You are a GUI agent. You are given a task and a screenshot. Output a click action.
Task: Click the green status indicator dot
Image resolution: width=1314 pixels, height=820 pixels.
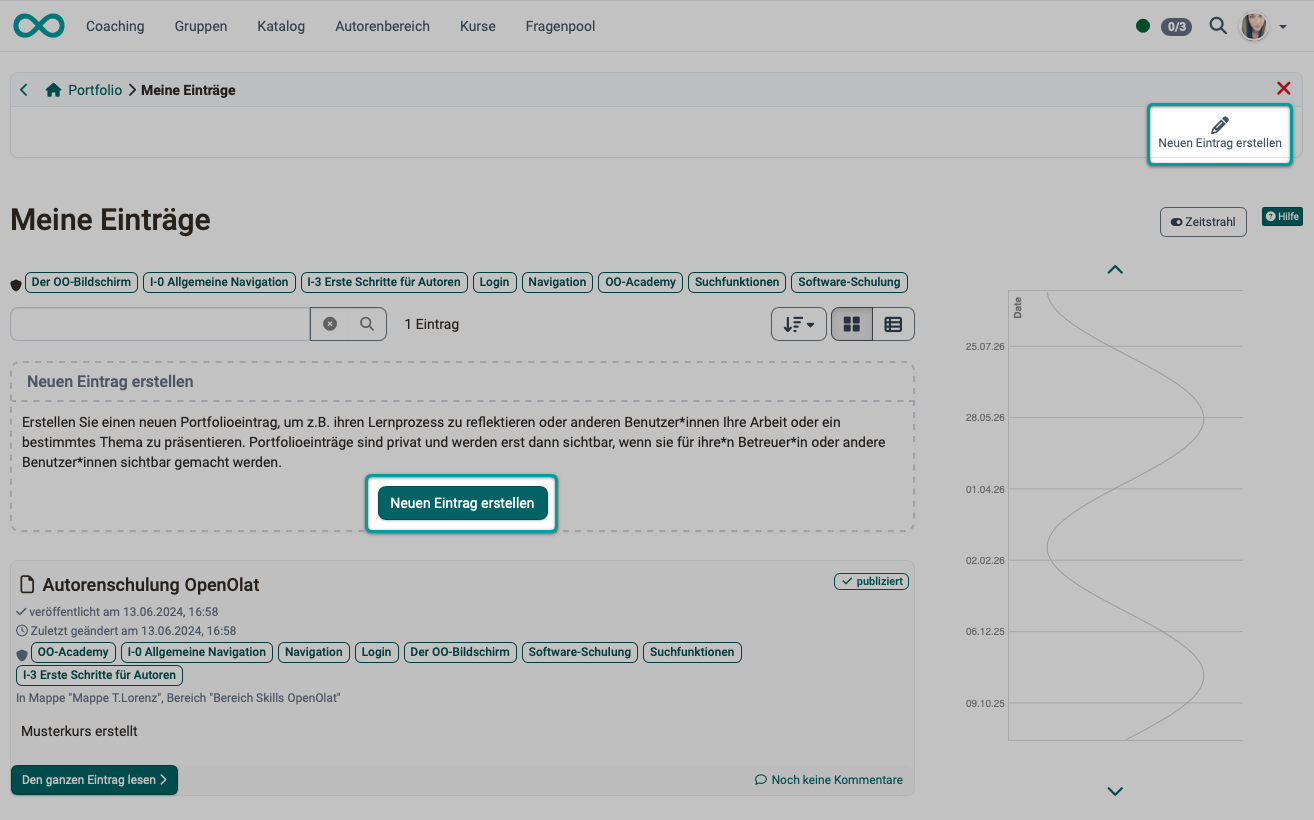[1143, 26]
